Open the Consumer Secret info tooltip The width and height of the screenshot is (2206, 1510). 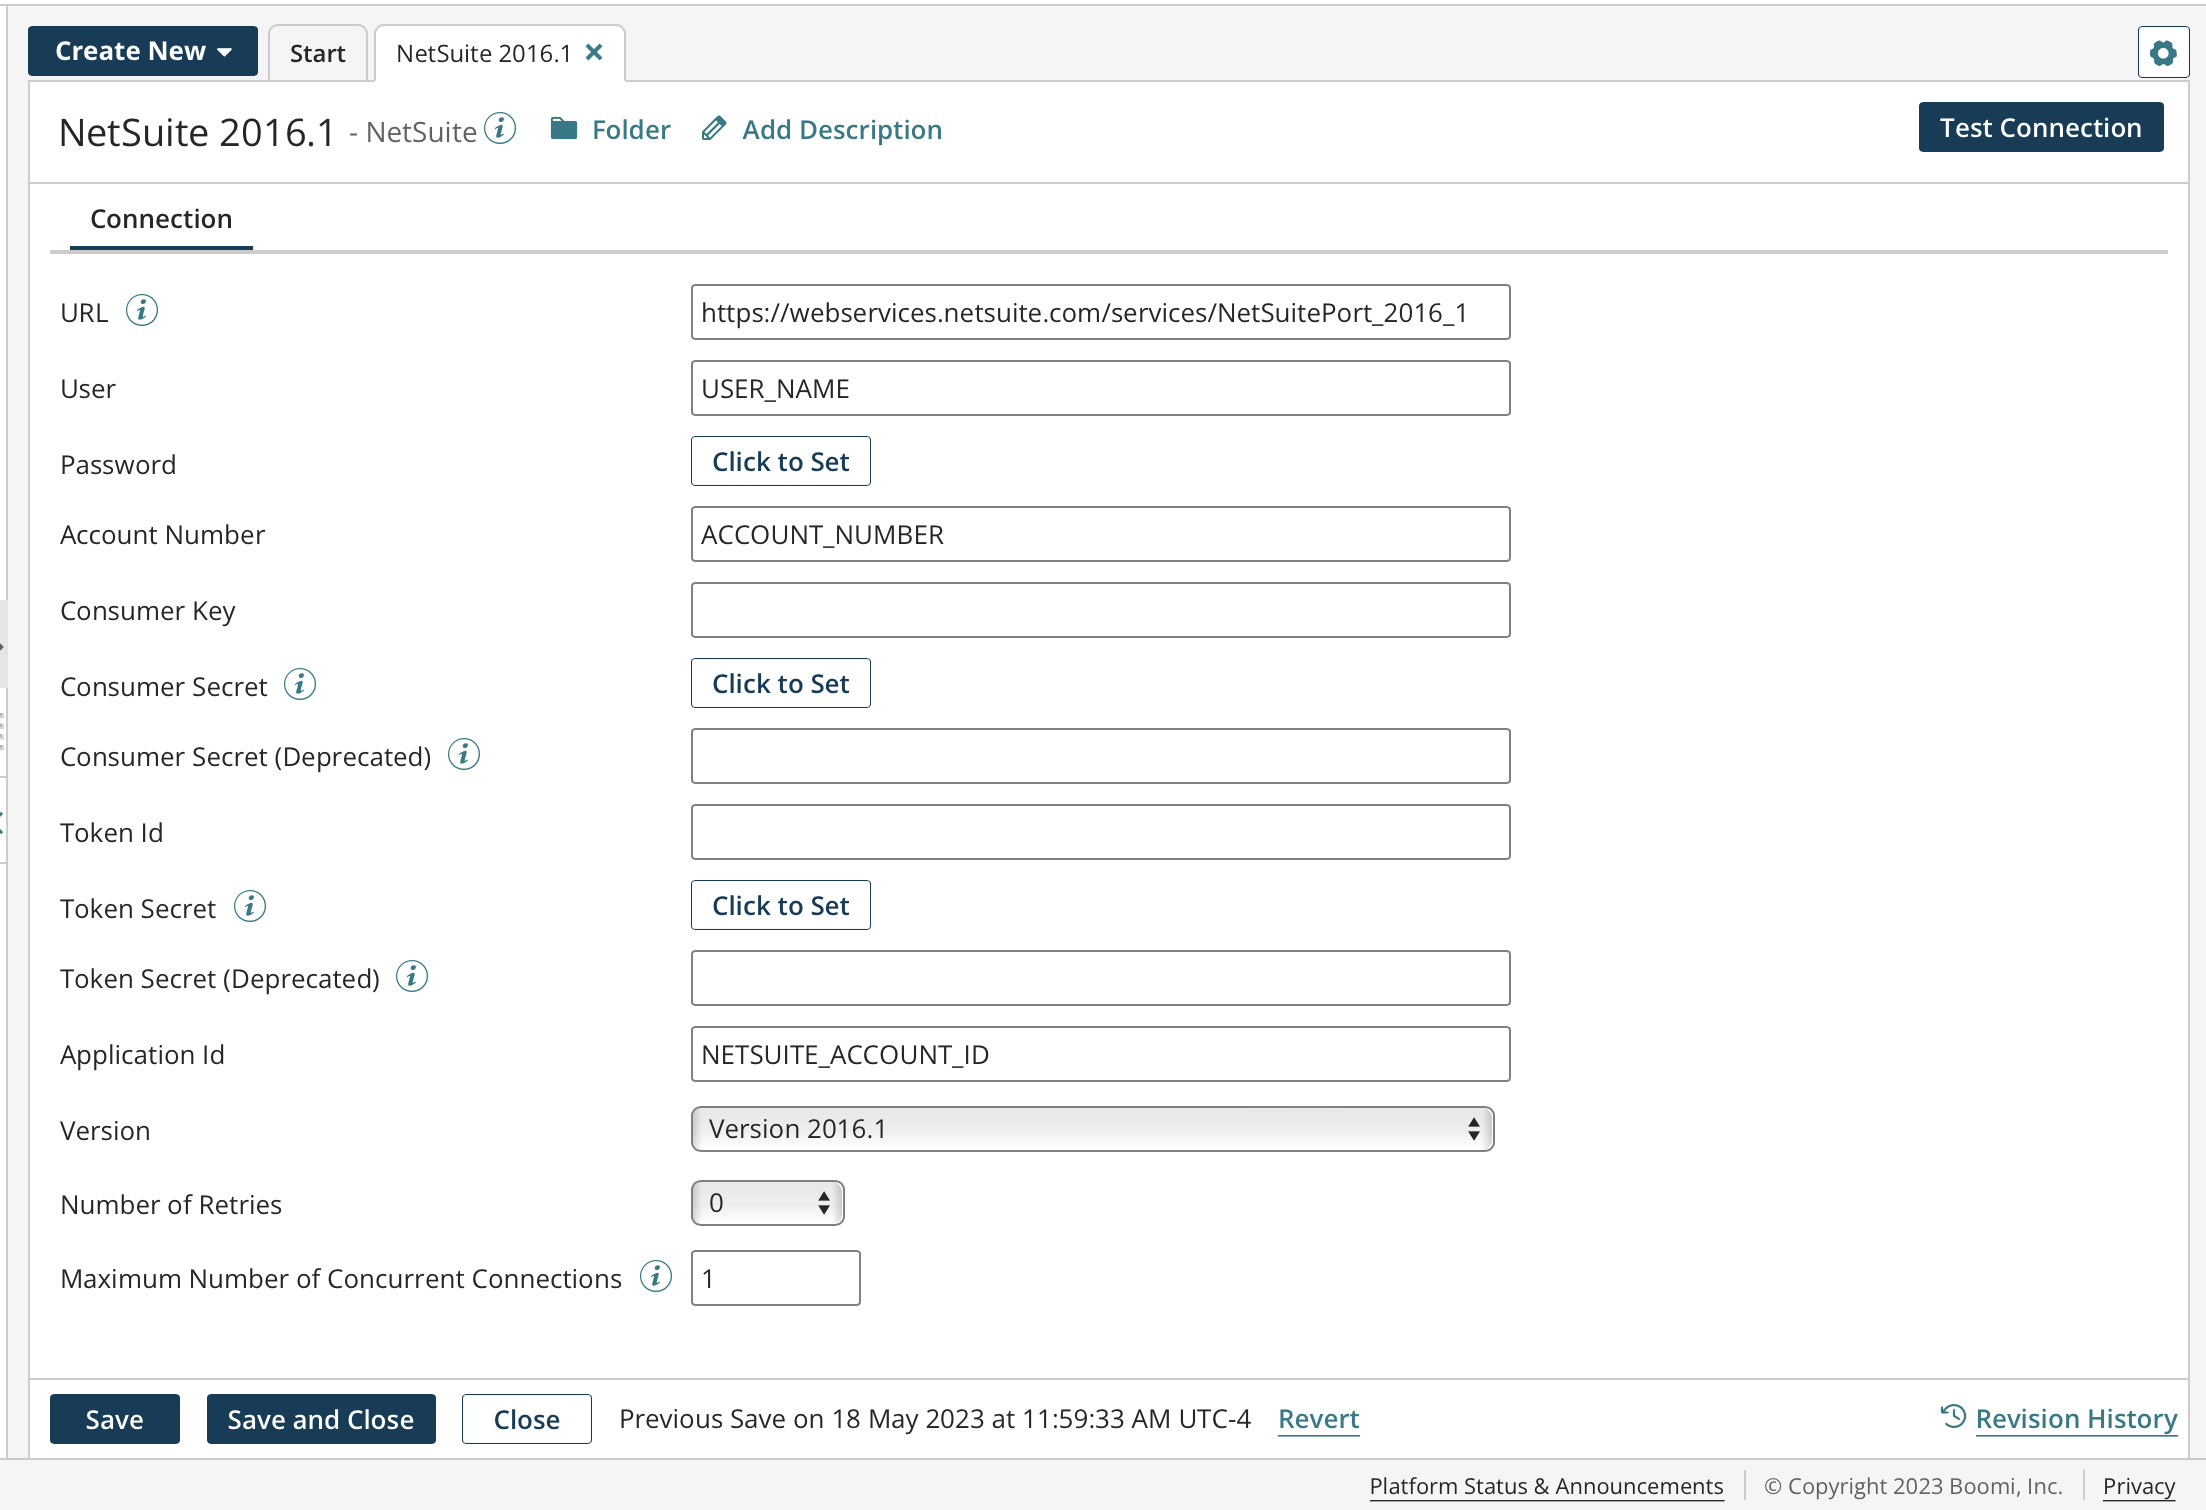tap(299, 684)
